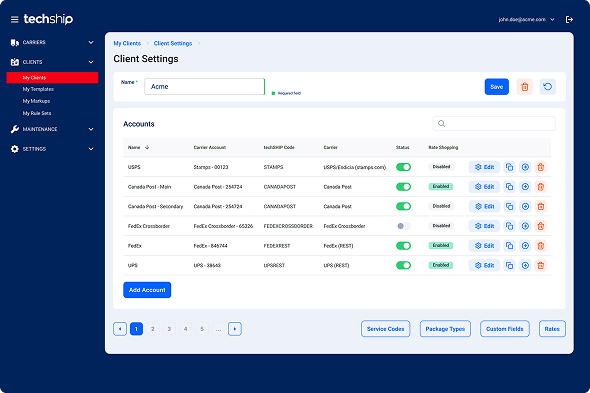Click the circular plus icon in USPS row
The width and height of the screenshot is (590, 393).
[x=525, y=167]
